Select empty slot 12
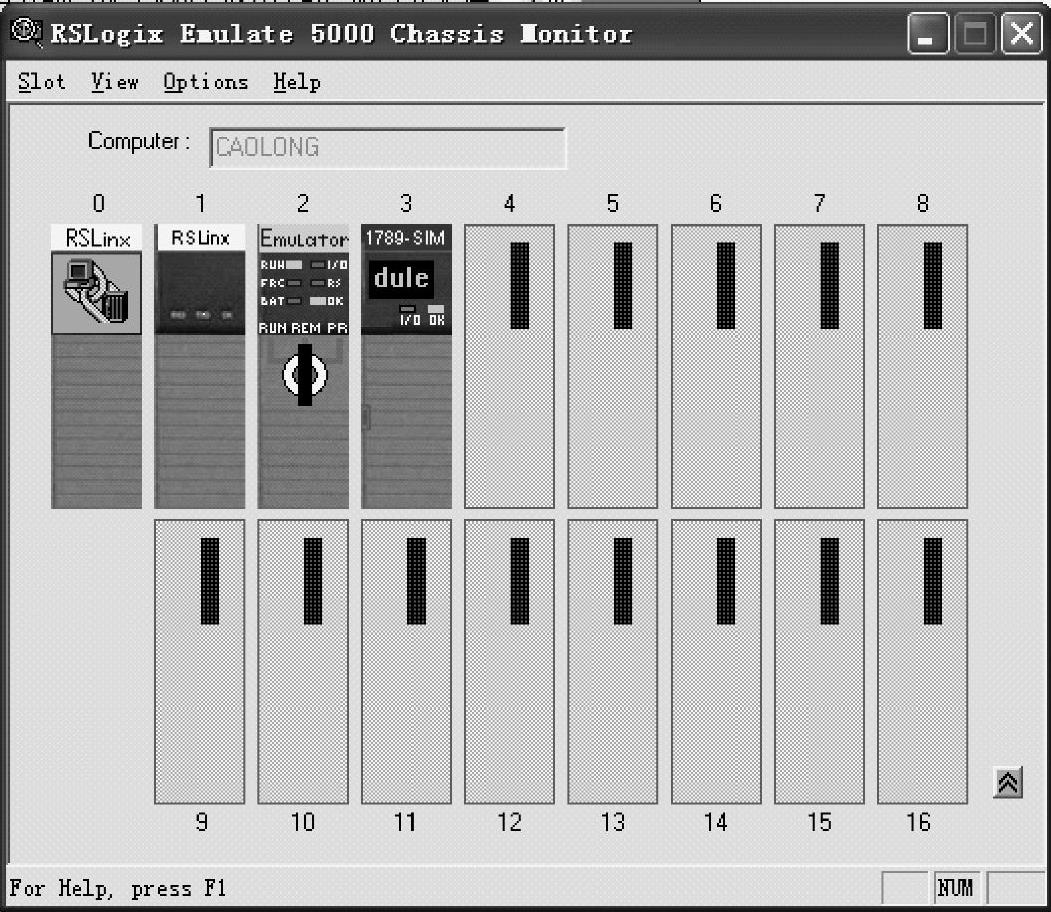1051x912 pixels. [509, 661]
